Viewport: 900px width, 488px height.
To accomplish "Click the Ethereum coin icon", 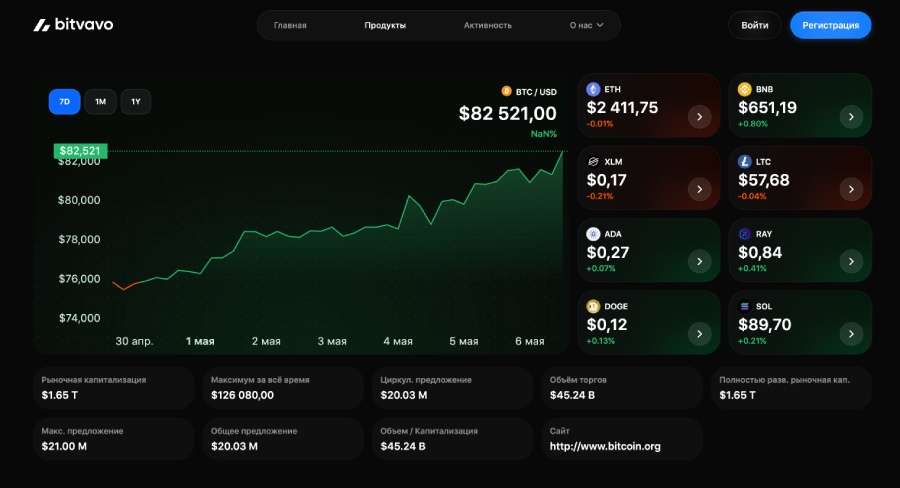I will tap(593, 89).
